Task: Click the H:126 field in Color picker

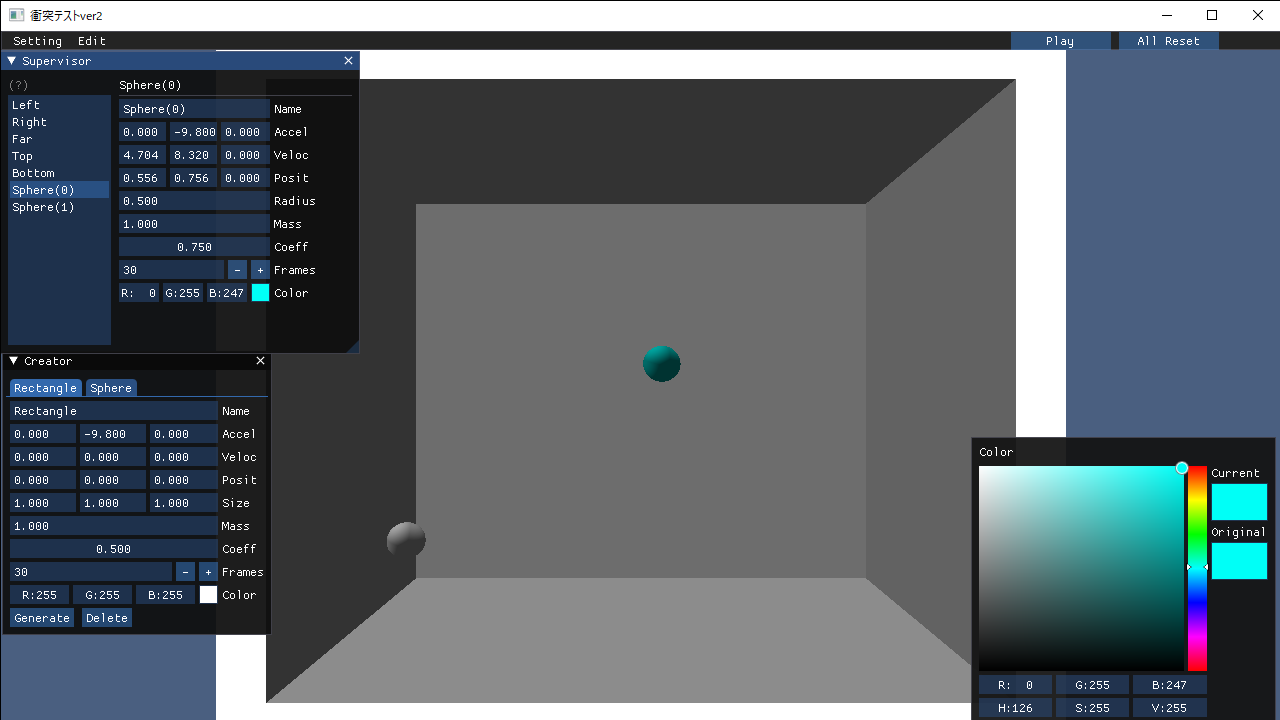Action: pyautogui.click(x=1015, y=708)
